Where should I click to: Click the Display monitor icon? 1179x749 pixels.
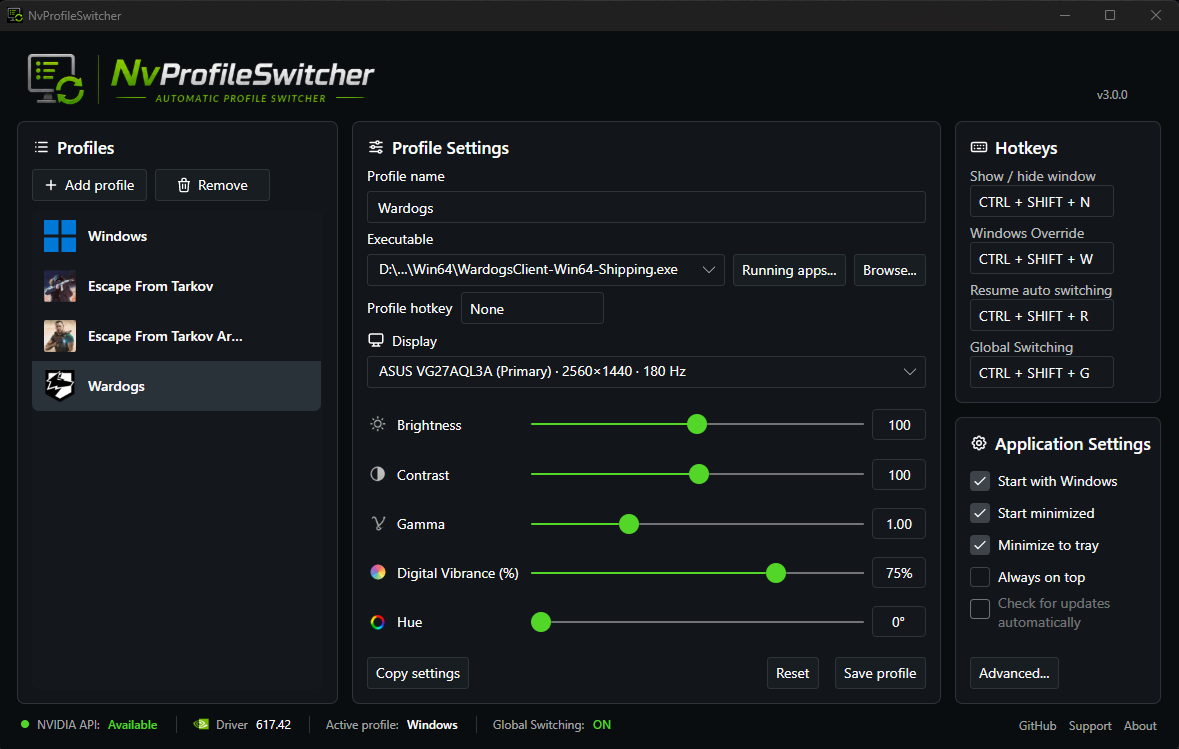pos(376,341)
